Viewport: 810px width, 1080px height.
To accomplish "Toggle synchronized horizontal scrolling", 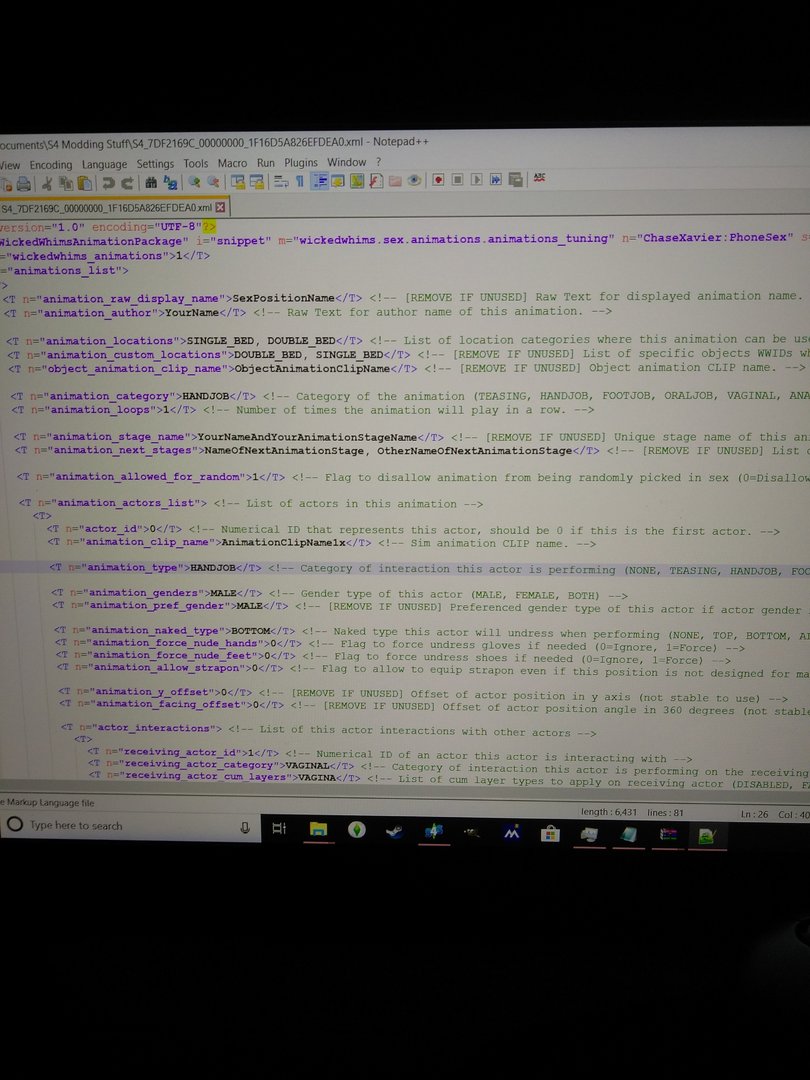I will click(256, 182).
